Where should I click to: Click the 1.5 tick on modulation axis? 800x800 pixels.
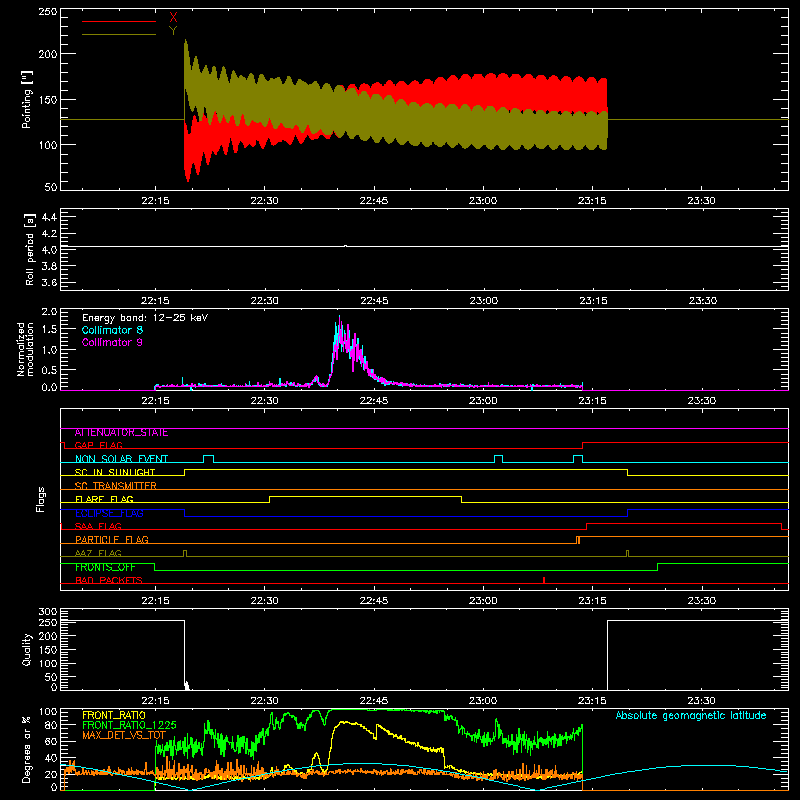49,329
